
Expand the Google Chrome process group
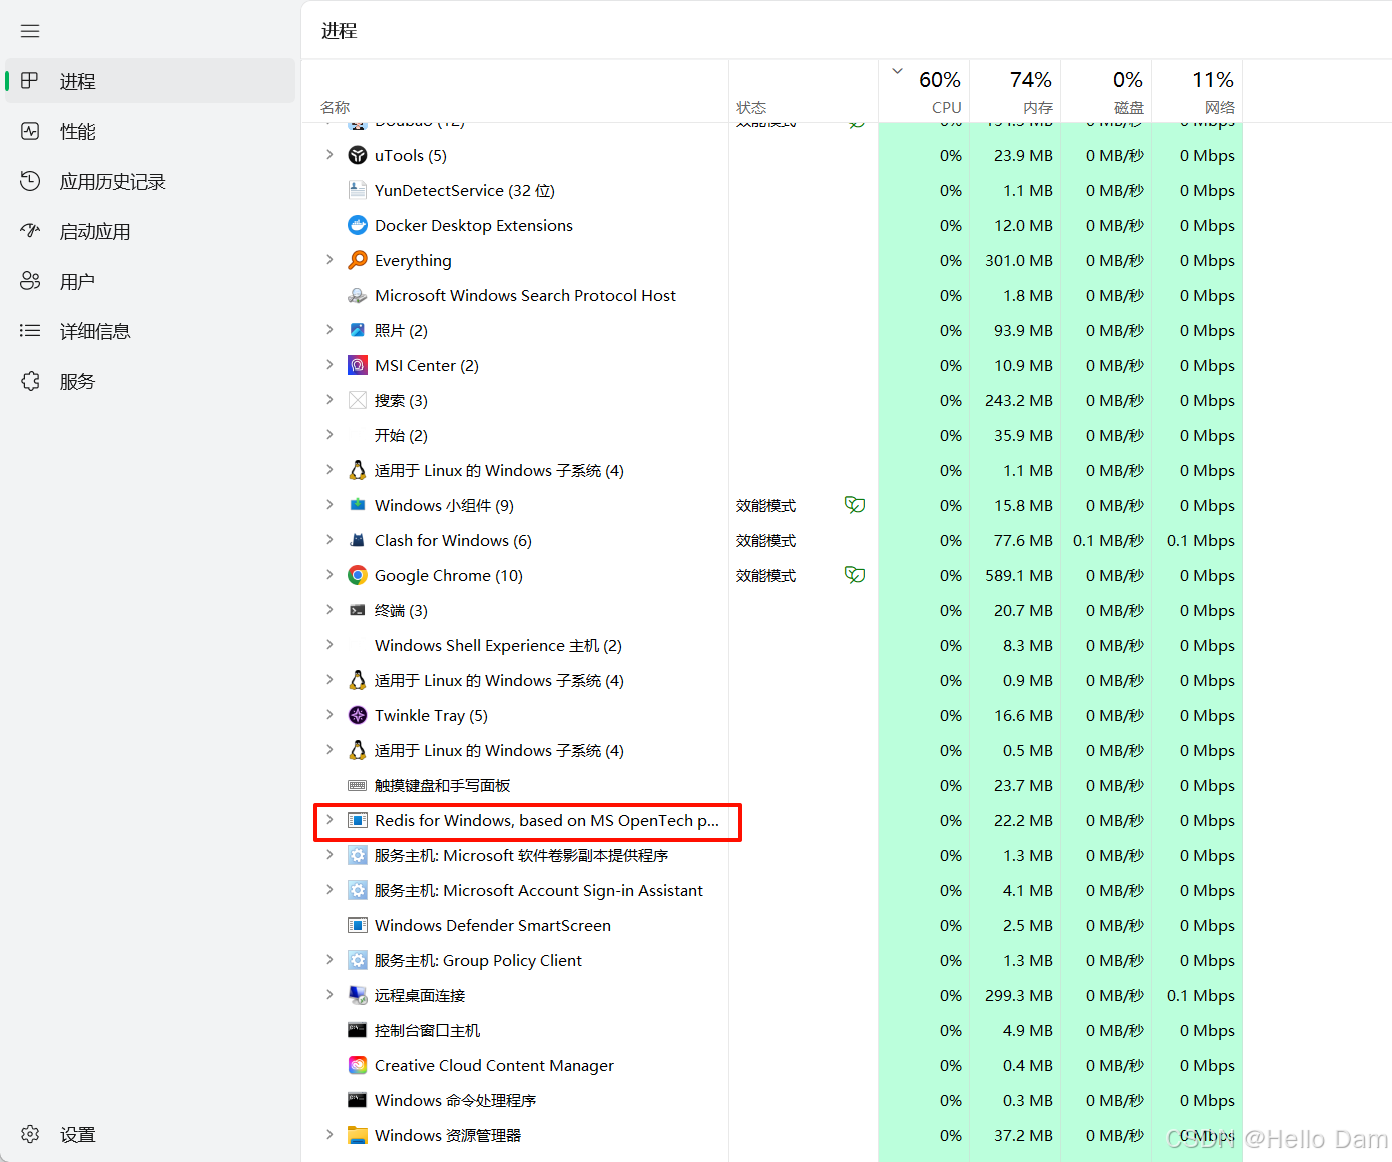click(x=330, y=575)
